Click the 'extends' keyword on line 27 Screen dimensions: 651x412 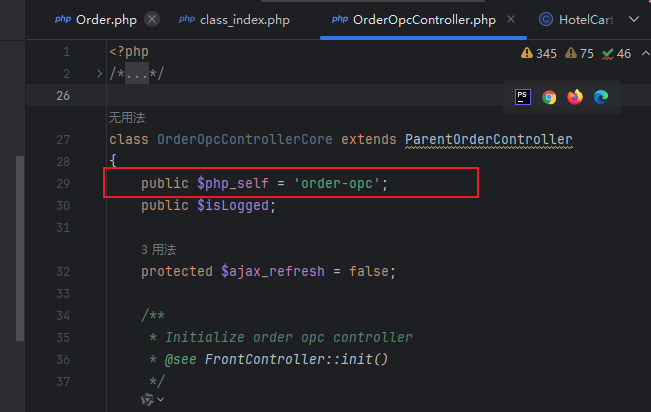pyautogui.click(x=369, y=140)
